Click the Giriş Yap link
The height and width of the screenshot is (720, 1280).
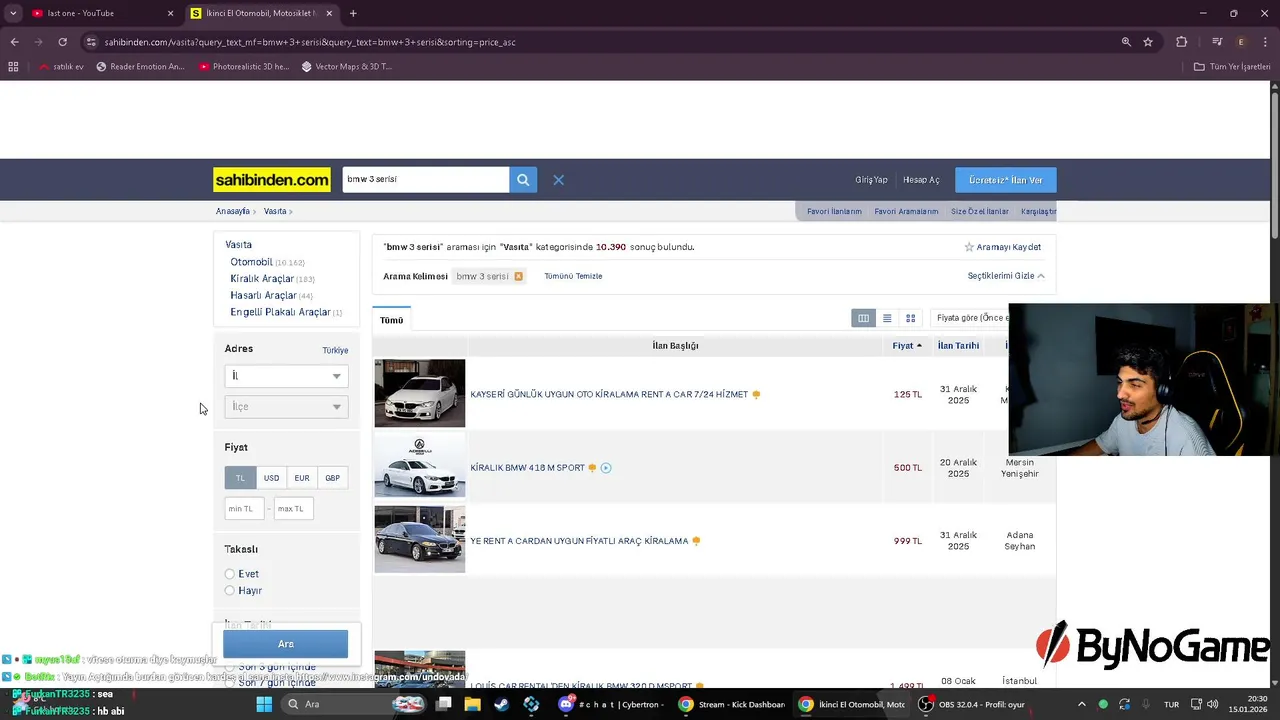[x=871, y=180]
